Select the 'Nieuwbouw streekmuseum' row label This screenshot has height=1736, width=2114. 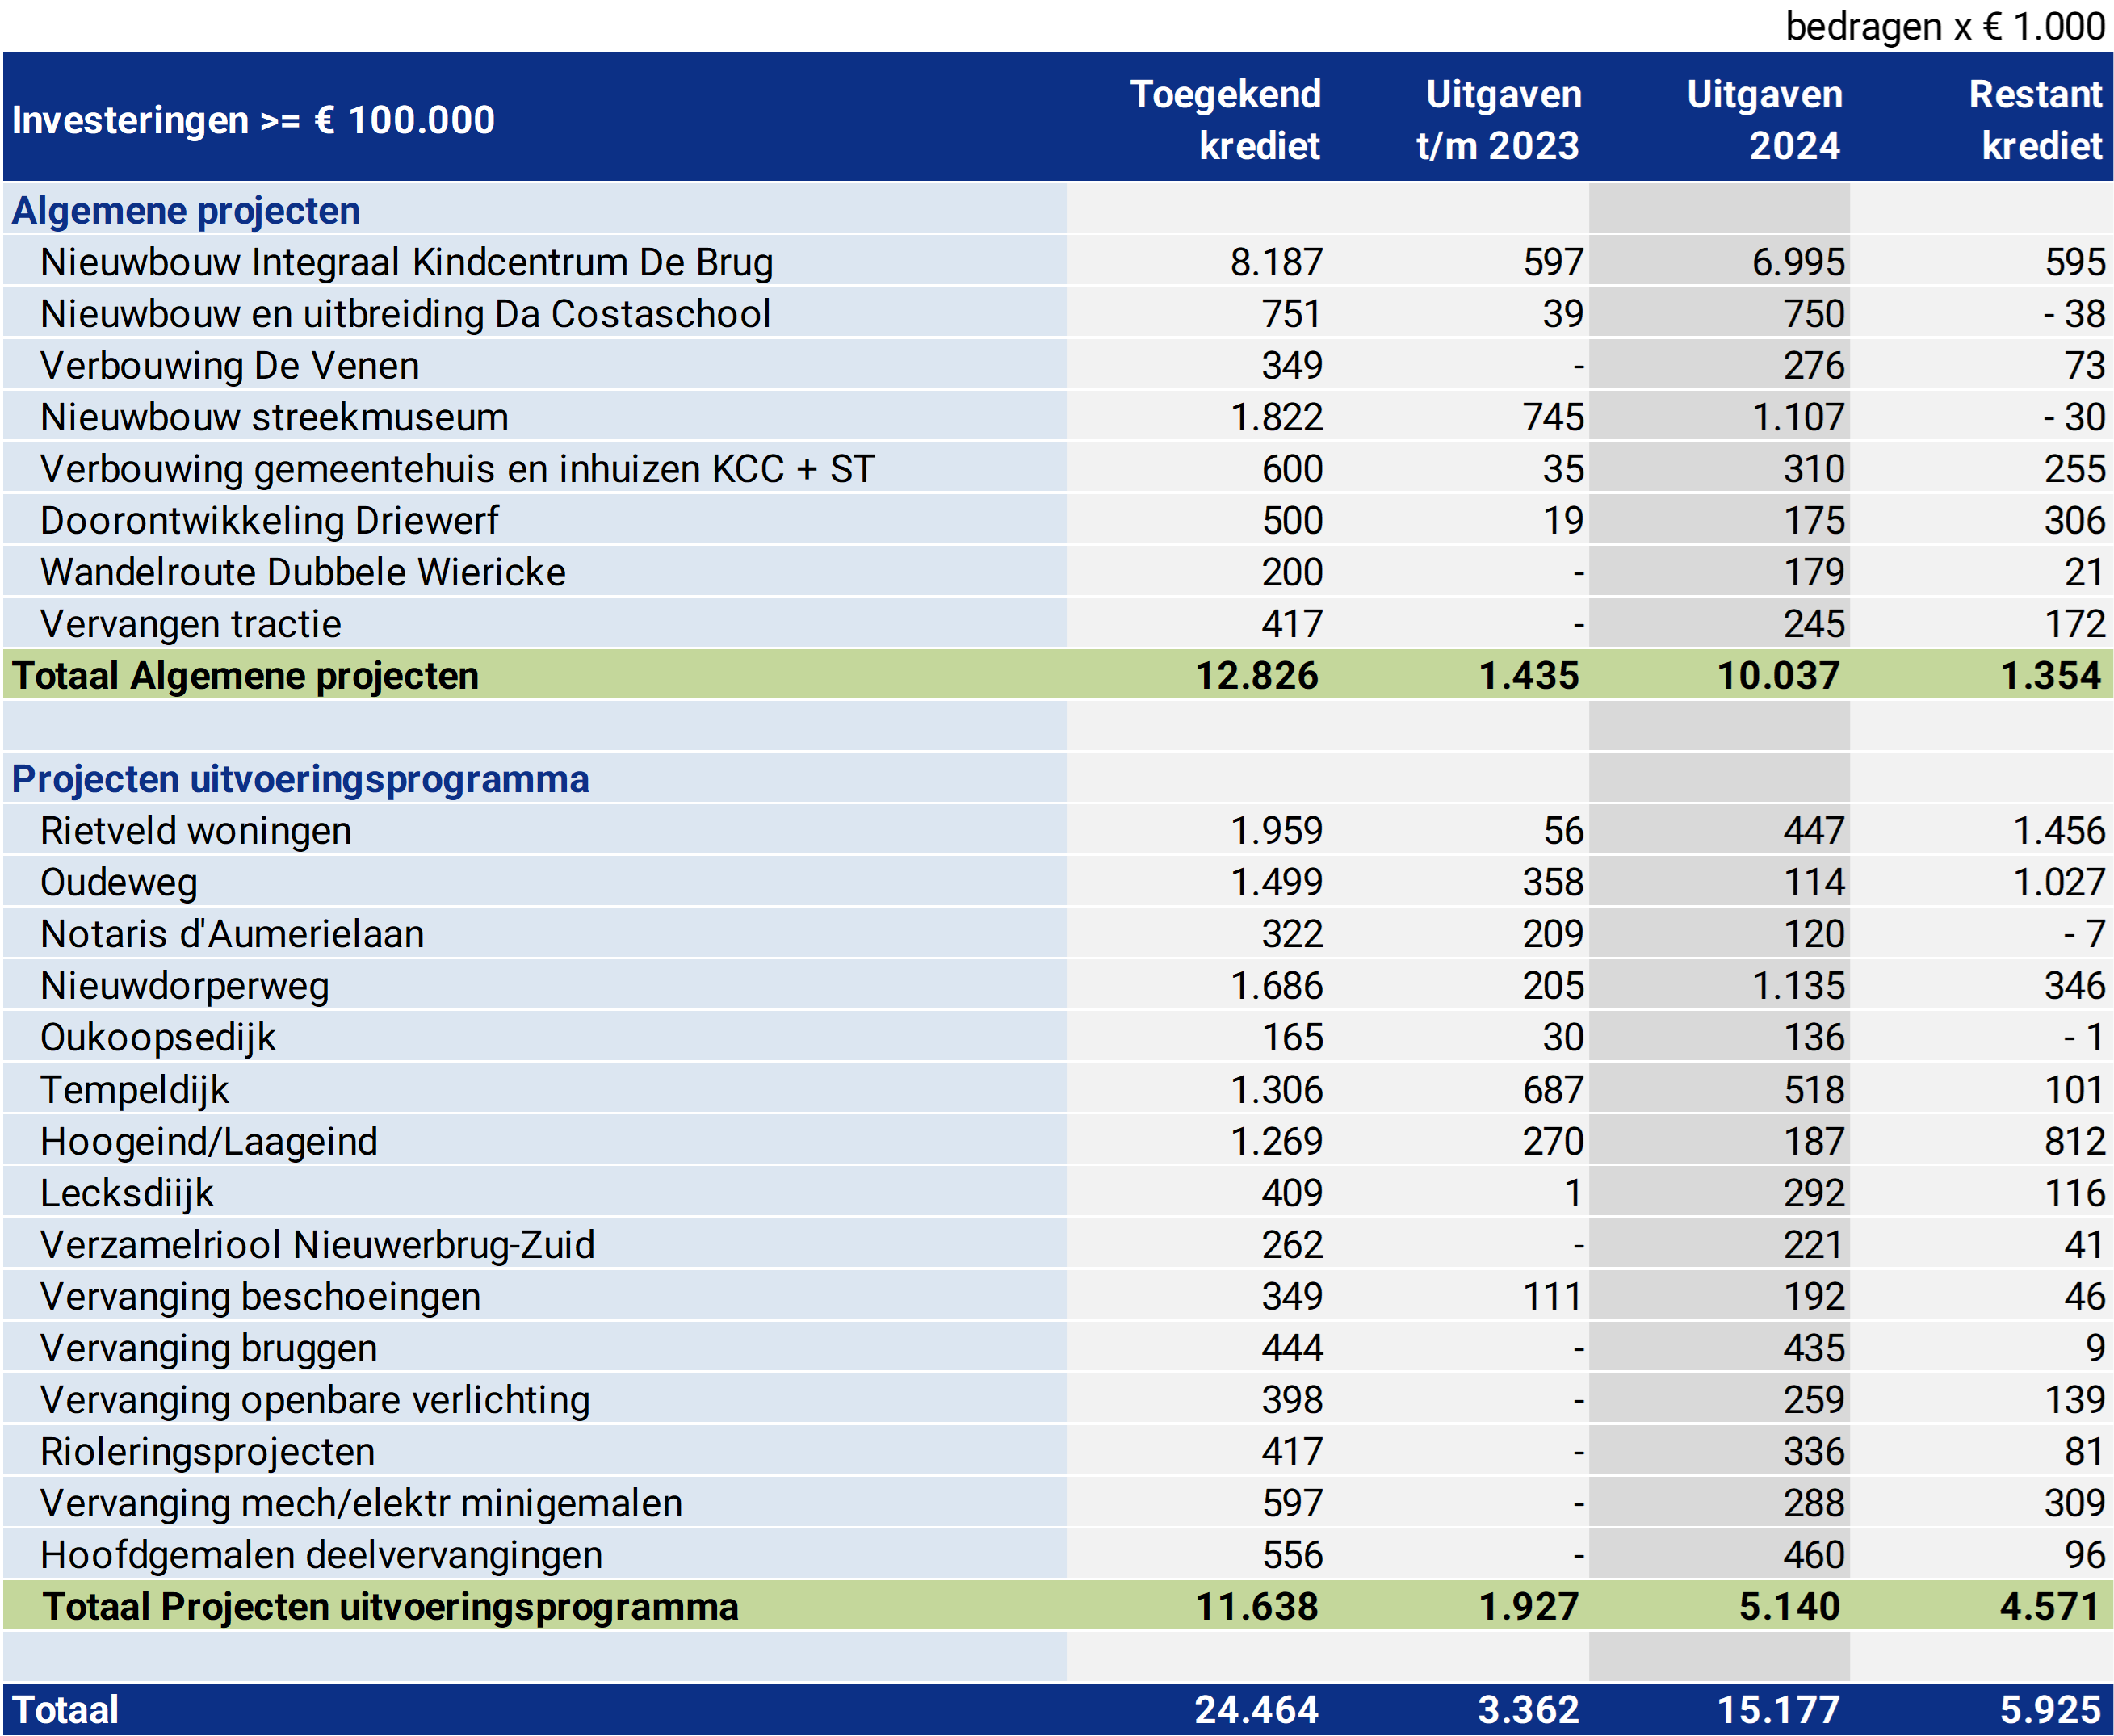point(274,417)
